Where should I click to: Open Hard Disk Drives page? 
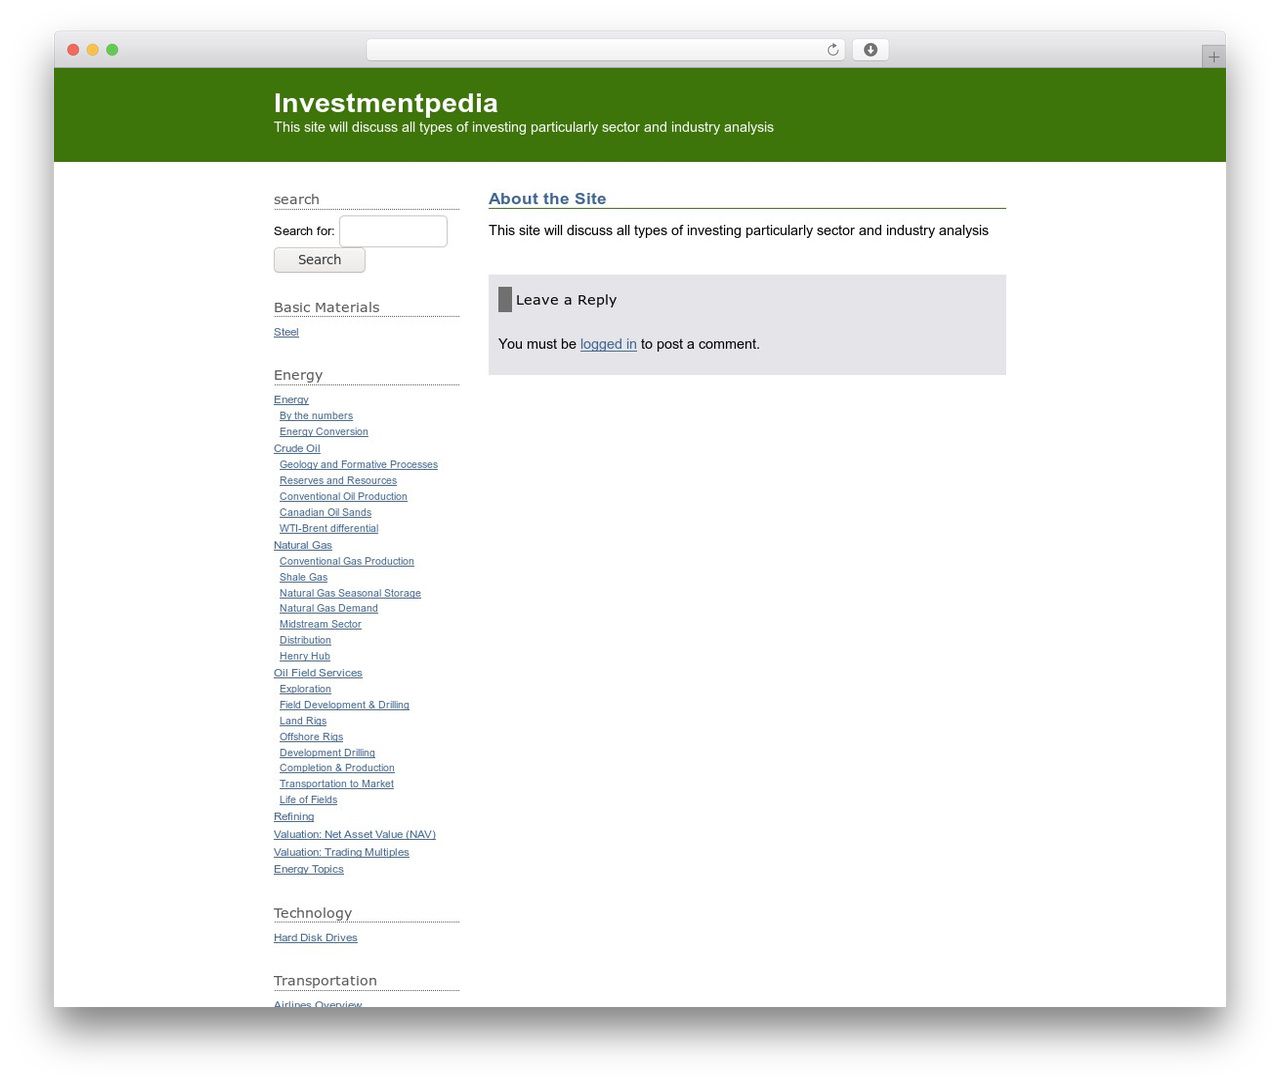tap(315, 939)
